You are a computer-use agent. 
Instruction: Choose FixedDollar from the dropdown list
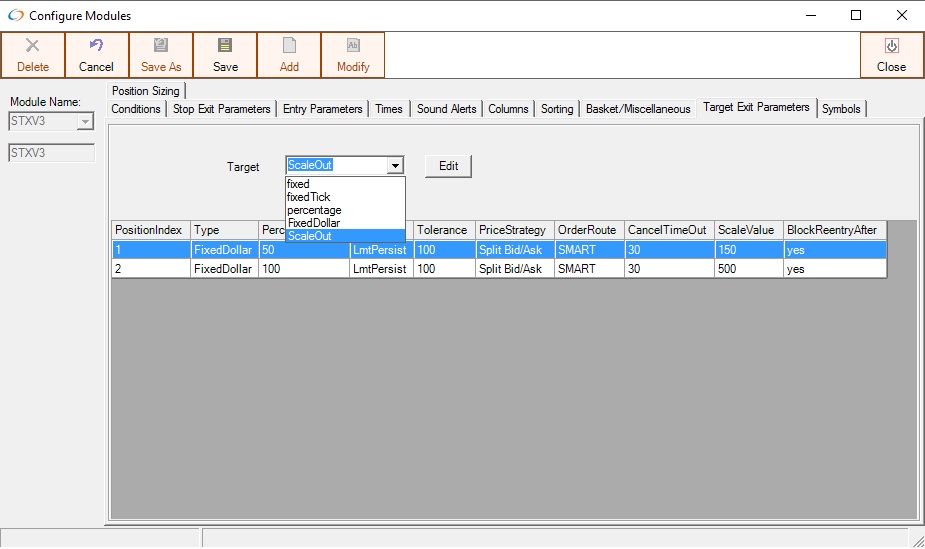(x=313, y=223)
